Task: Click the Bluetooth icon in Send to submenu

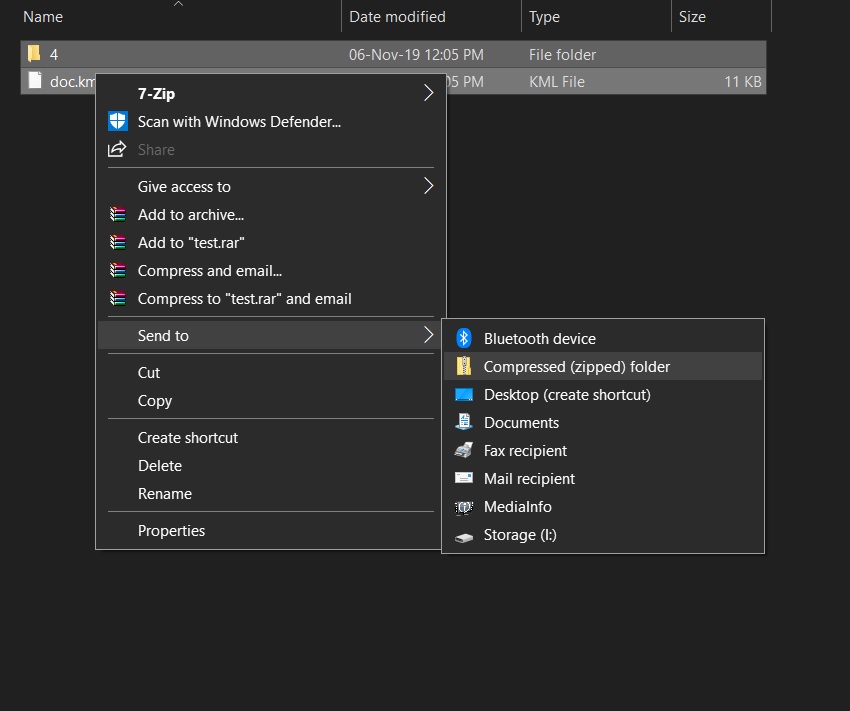Action: (463, 338)
